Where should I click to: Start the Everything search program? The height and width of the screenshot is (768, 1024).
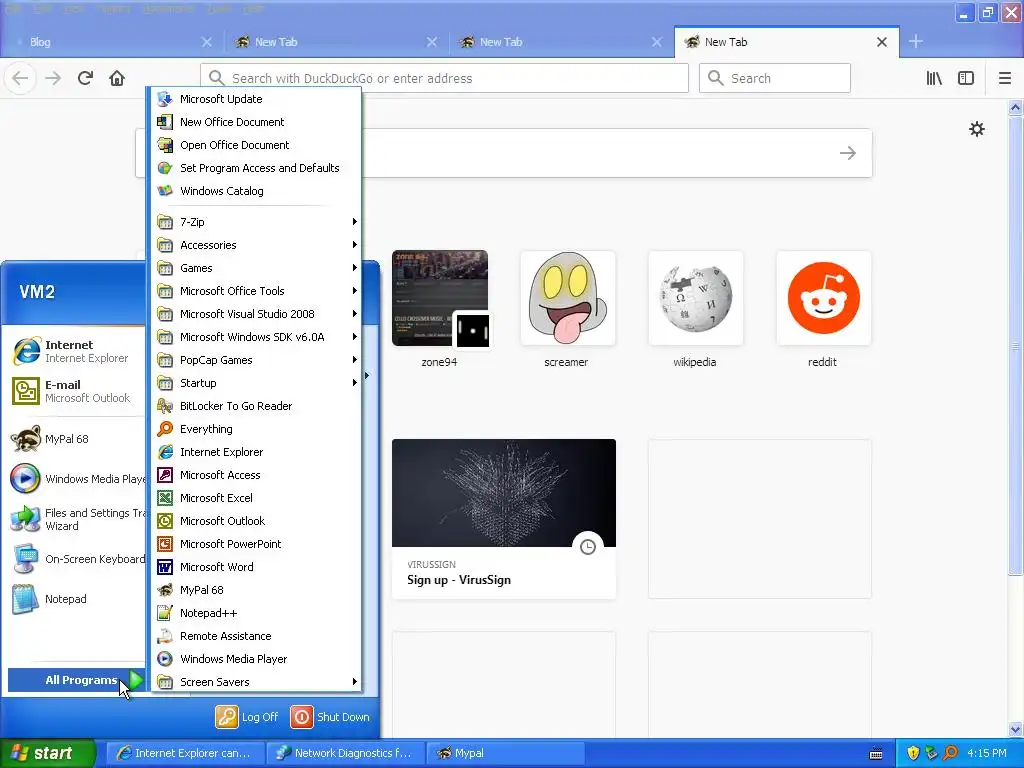(x=256, y=429)
